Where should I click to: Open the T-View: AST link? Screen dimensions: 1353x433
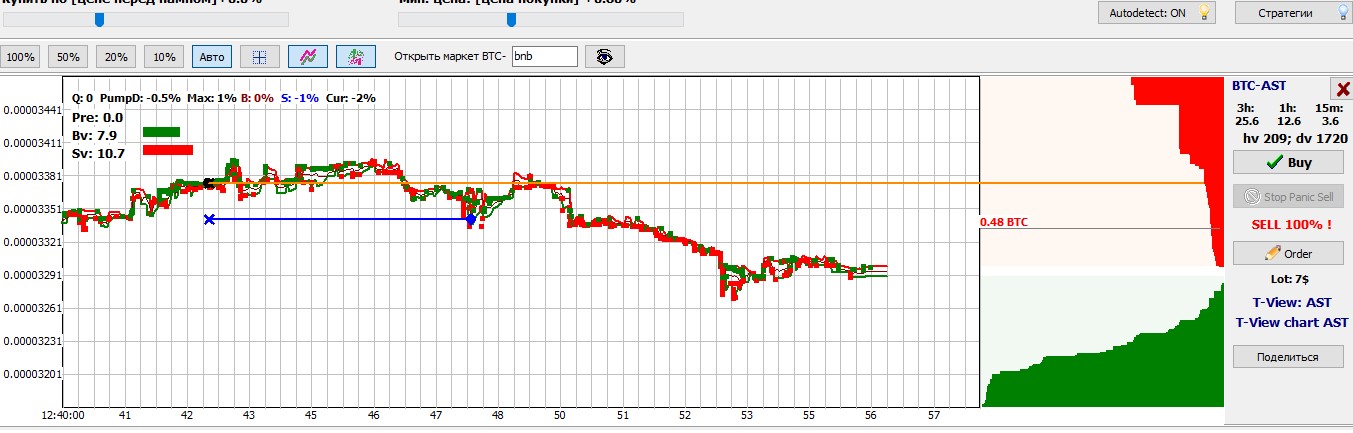[1291, 302]
